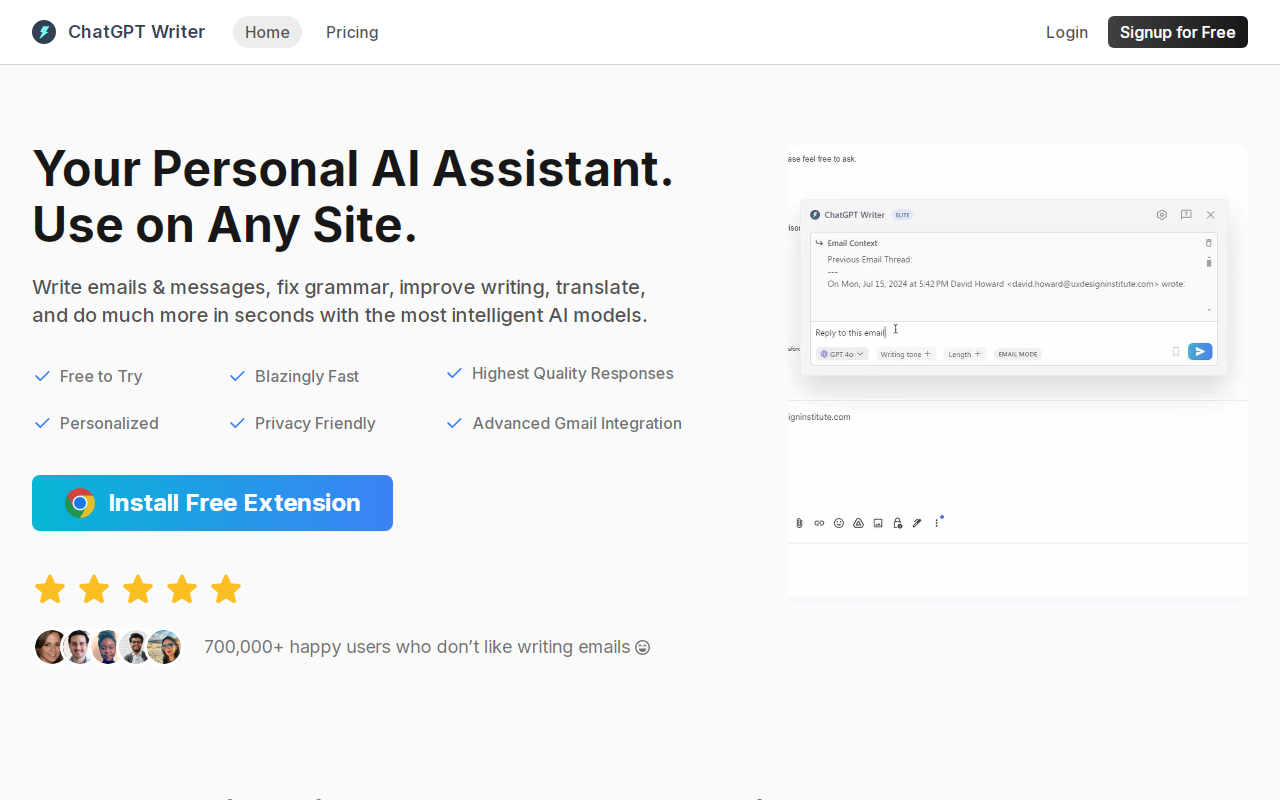Click the "Privacy Friendly" text
Image resolution: width=1280 pixels, height=800 pixels.
[315, 423]
